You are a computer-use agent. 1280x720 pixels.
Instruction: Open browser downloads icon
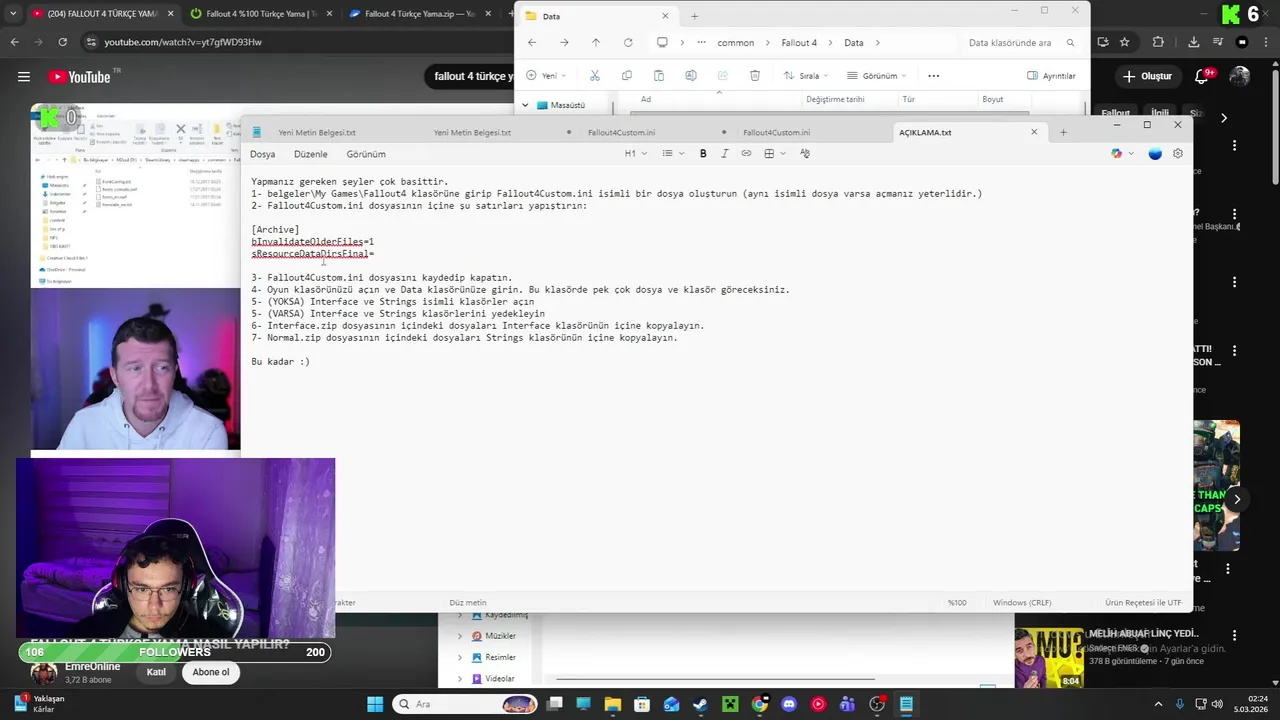[x=1194, y=42]
